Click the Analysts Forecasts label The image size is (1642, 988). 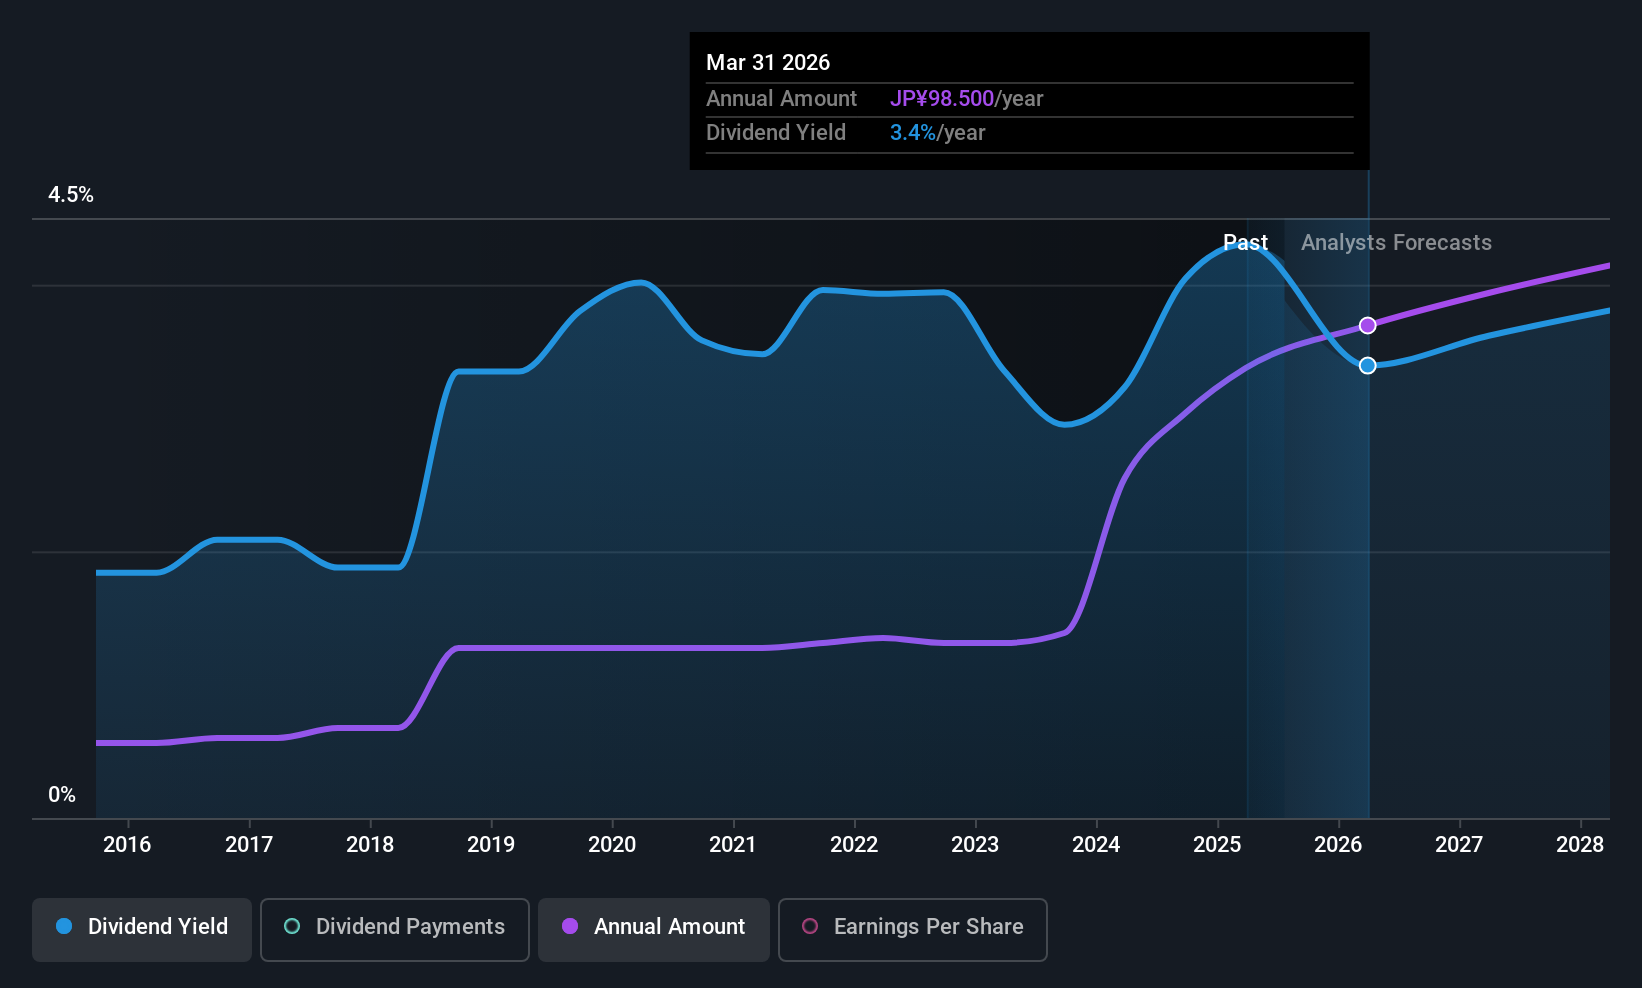point(1396,243)
